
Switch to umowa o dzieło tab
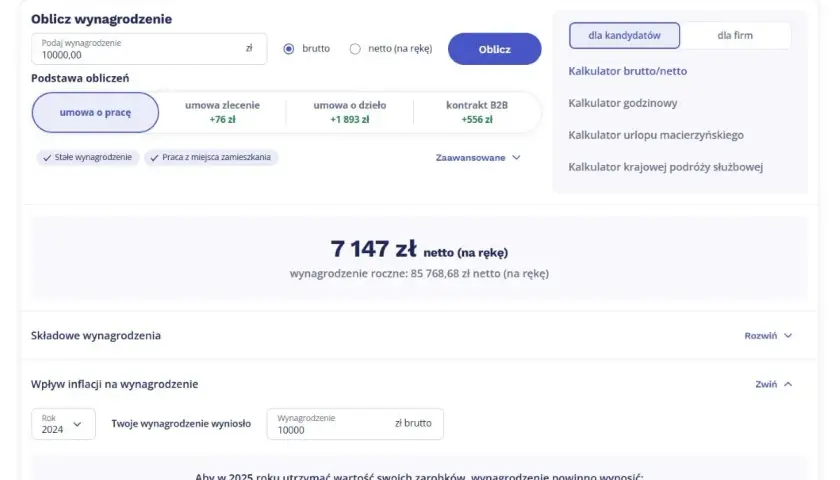pyautogui.click(x=350, y=112)
